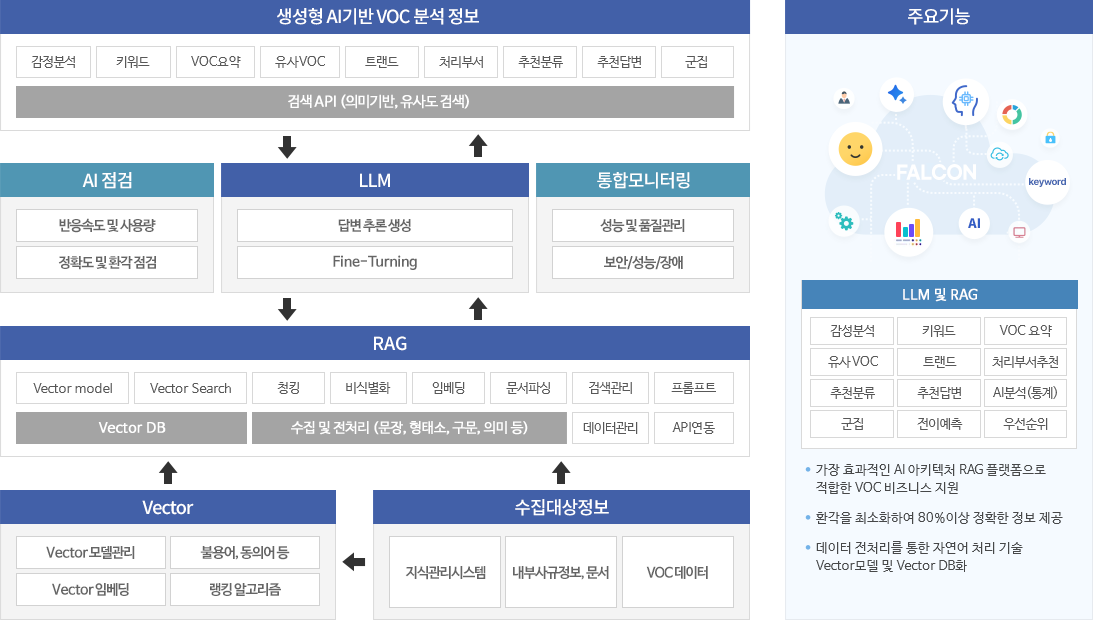The image size is (1093, 620).
Task: Select the 처리부서추천 cell
Action: (x=1025, y=361)
